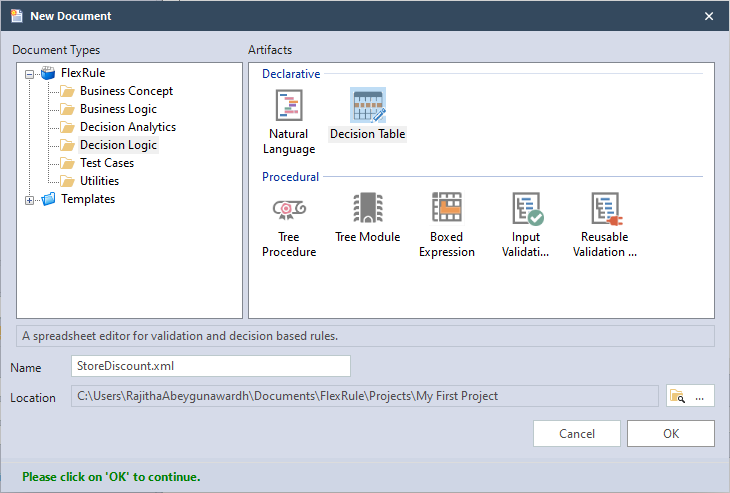The height and width of the screenshot is (493, 730).
Task: Select Business Logic in Document Types
Action: point(118,109)
